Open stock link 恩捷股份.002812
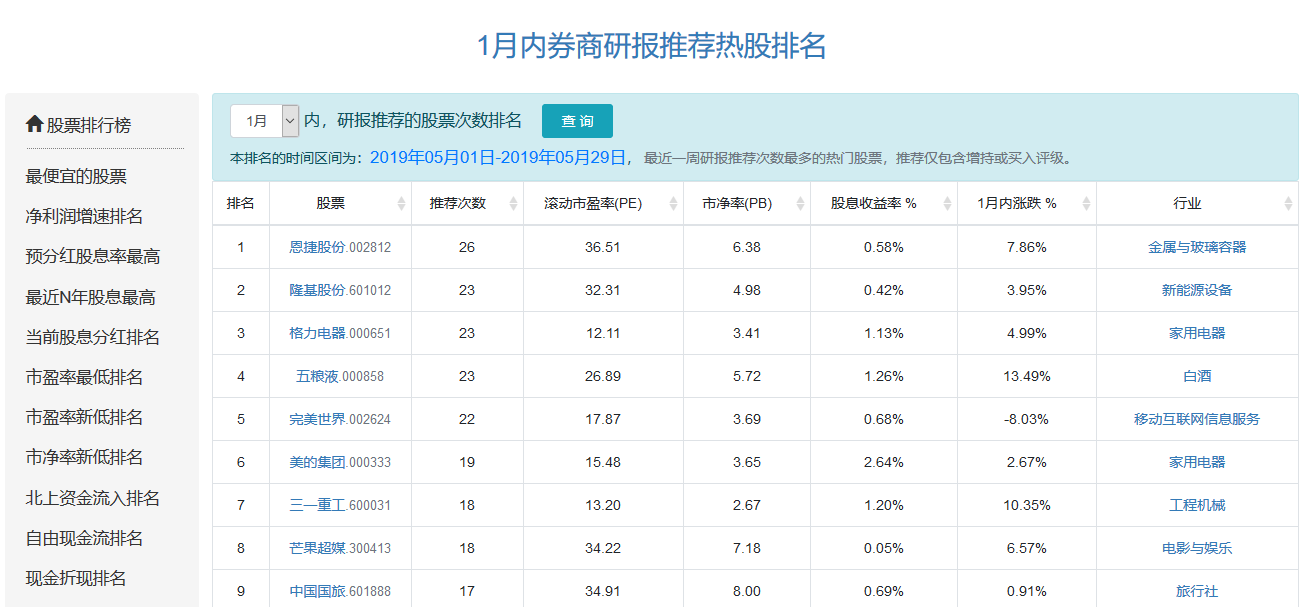The width and height of the screenshot is (1306, 607). click(x=340, y=247)
